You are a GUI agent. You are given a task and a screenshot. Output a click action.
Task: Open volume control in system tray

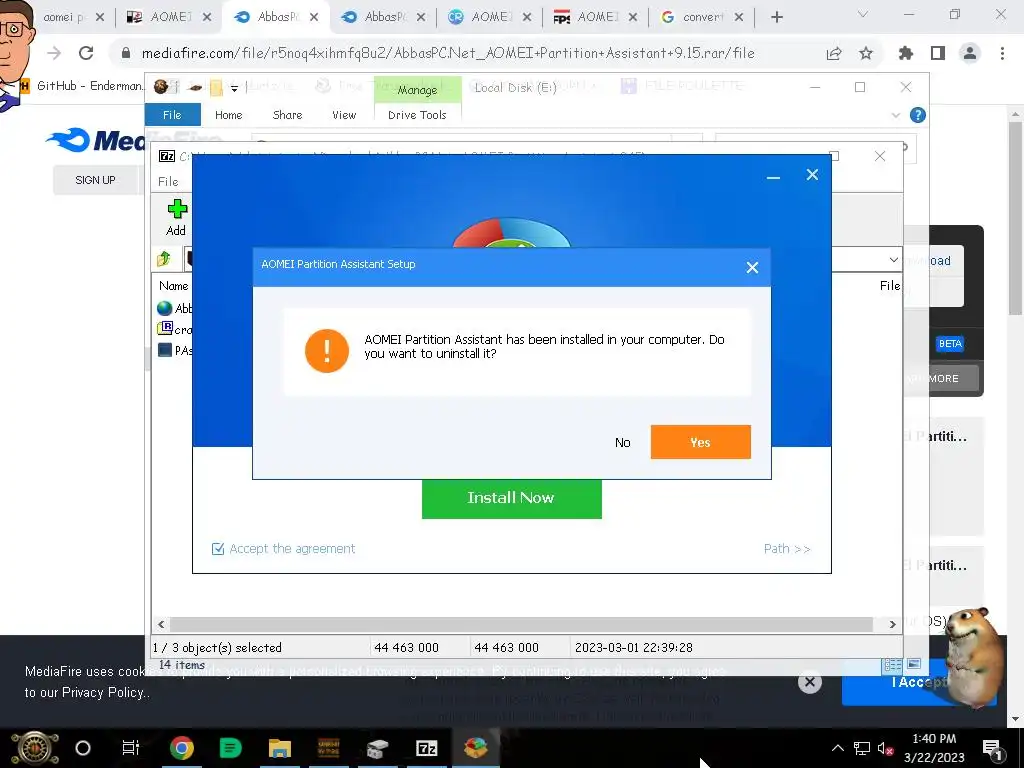[885, 748]
